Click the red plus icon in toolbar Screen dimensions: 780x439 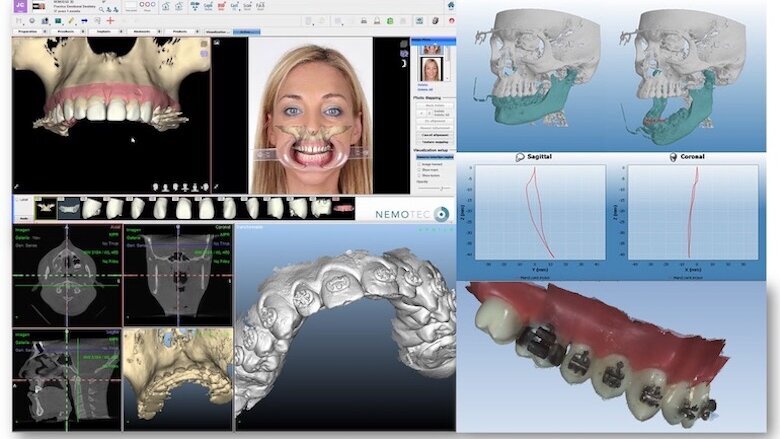click(x=110, y=20)
